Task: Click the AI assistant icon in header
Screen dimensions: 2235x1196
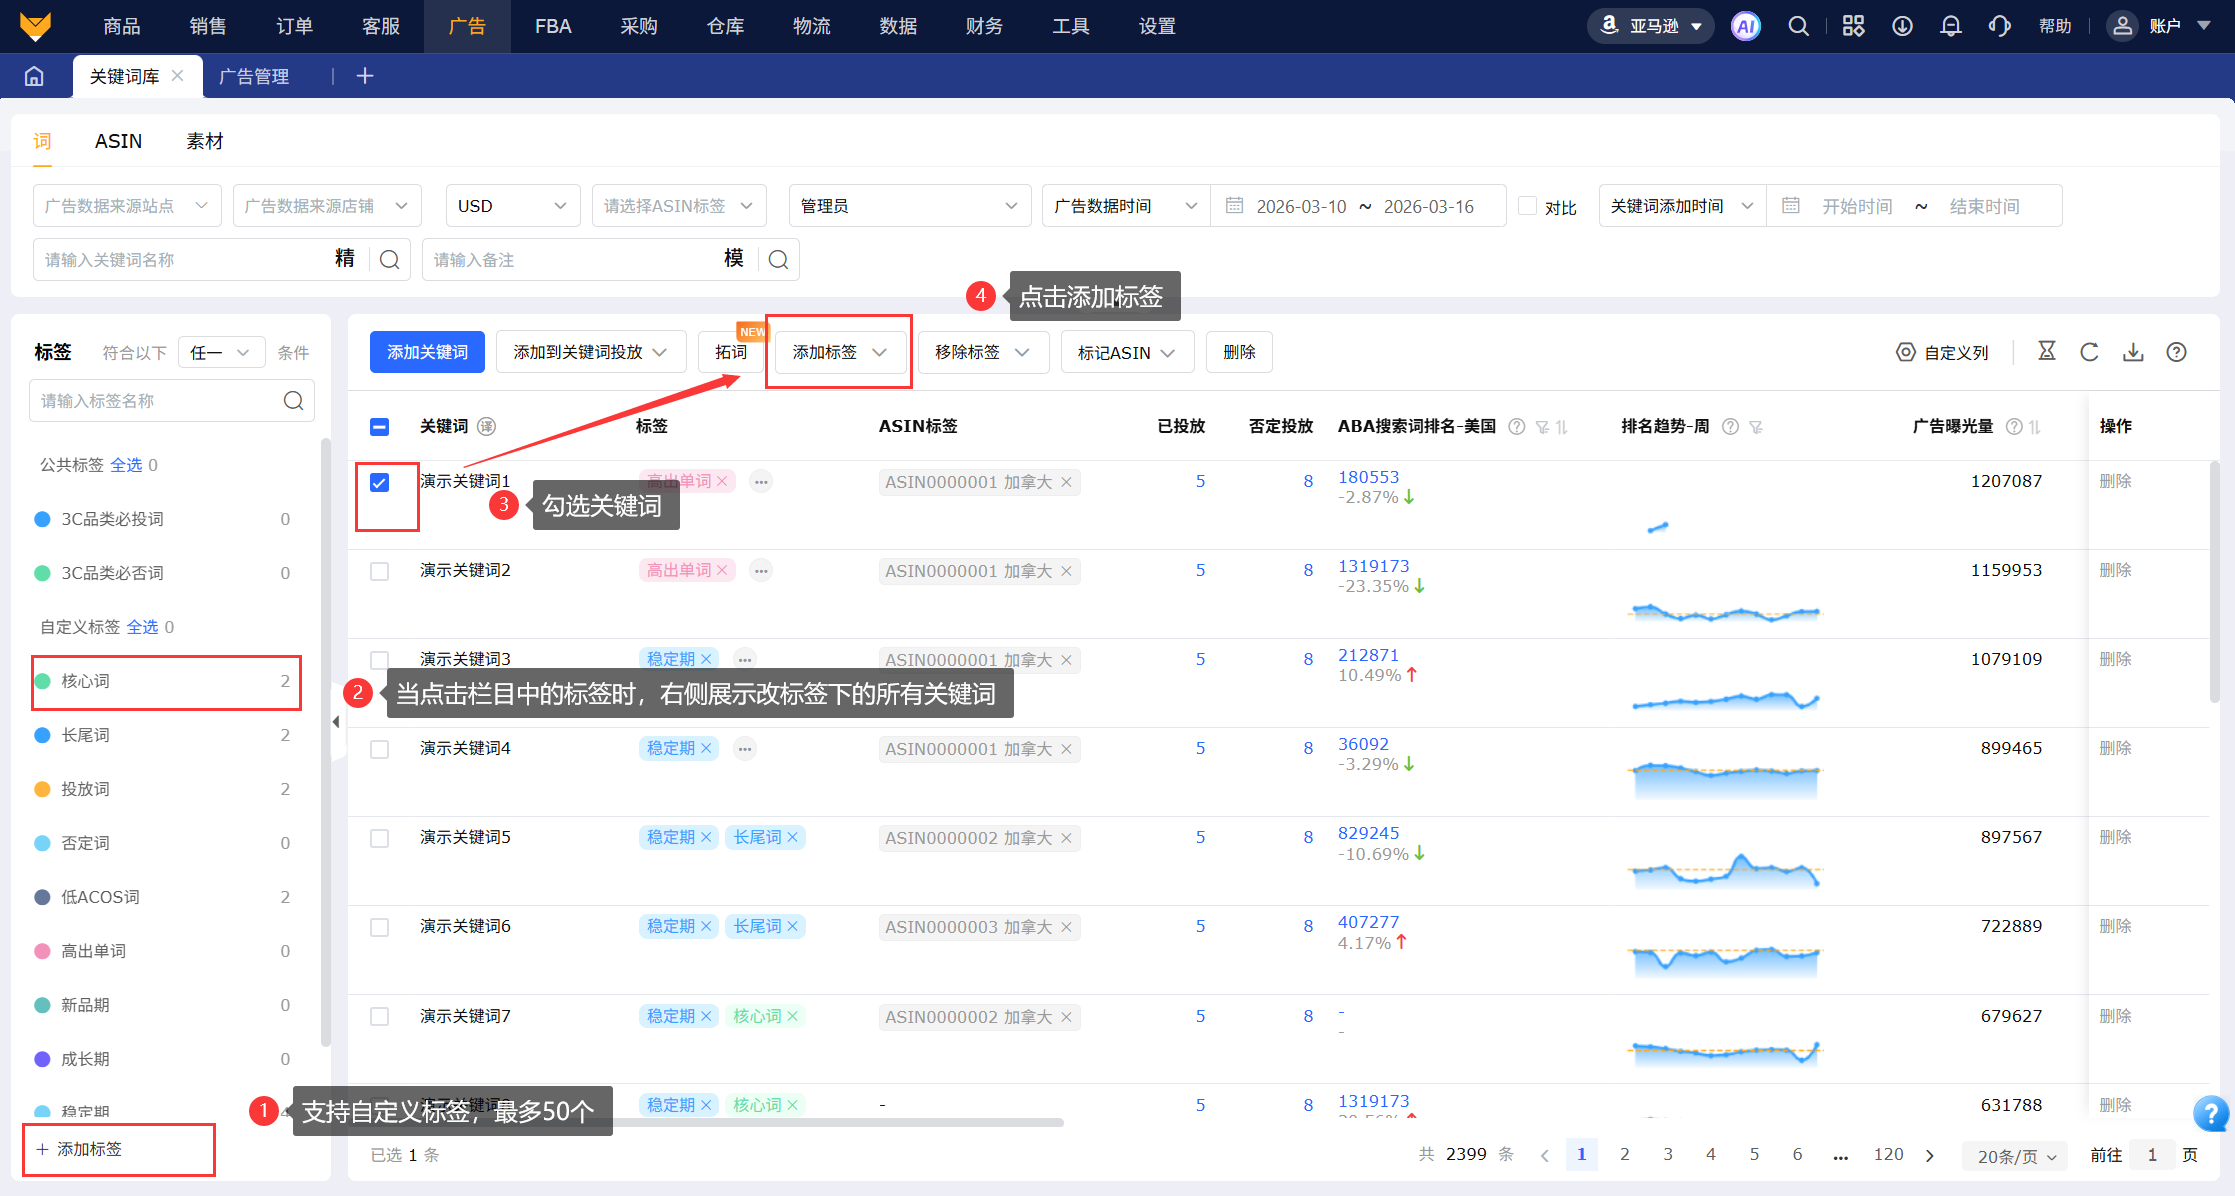Action: point(1745,26)
